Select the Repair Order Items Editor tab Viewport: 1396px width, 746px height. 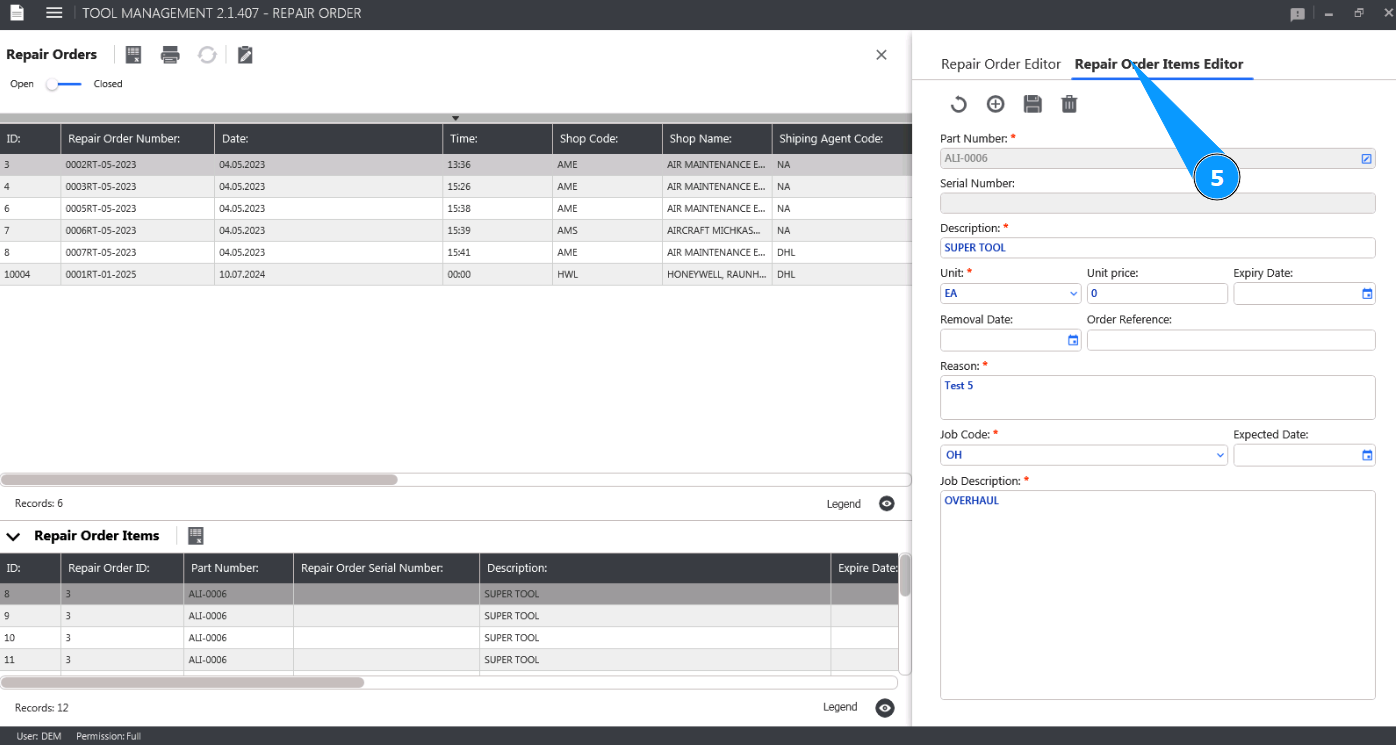pyautogui.click(x=1159, y=64)
